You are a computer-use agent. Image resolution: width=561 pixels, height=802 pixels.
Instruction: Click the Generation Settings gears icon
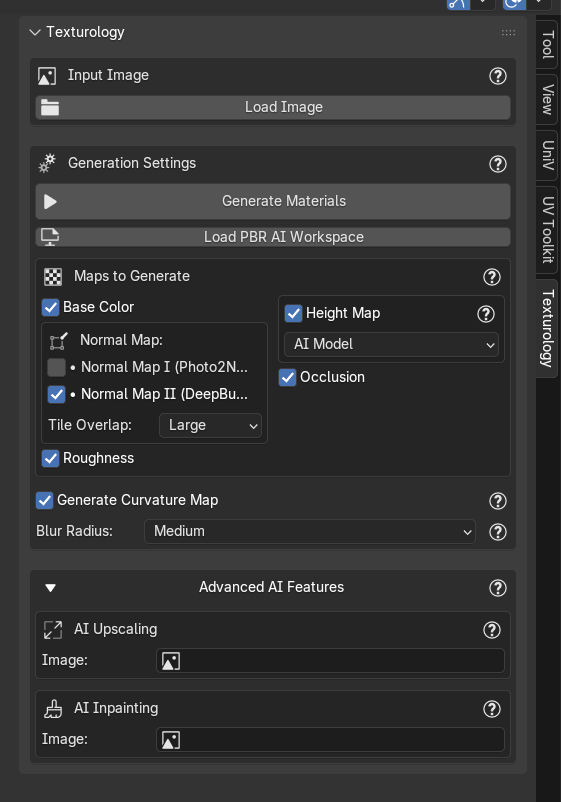pyautogui.click(x=47, y=163)
